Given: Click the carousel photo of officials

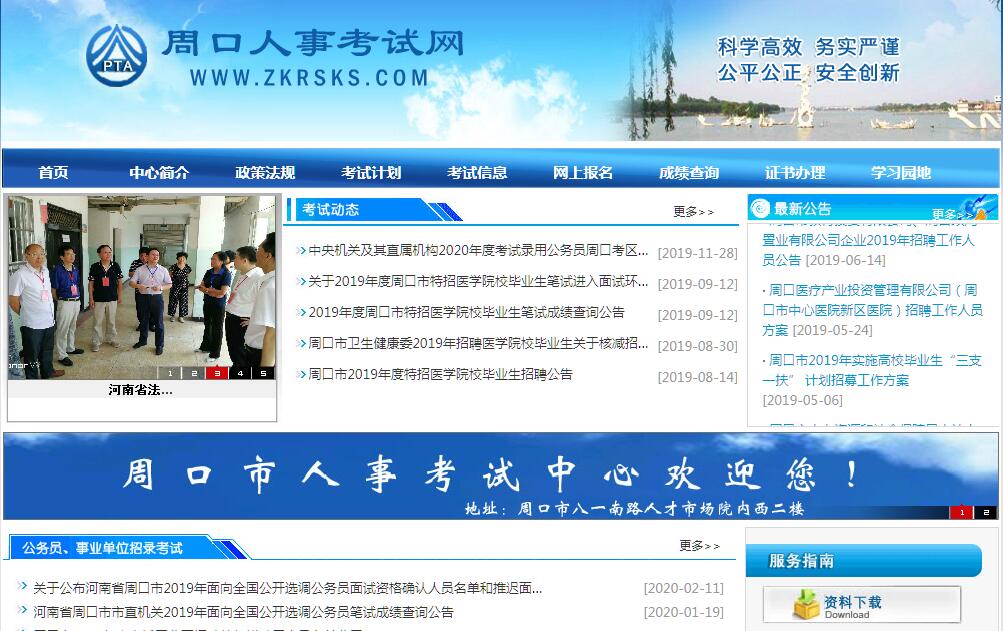Looking at the screenshot, I should (141, 285).
